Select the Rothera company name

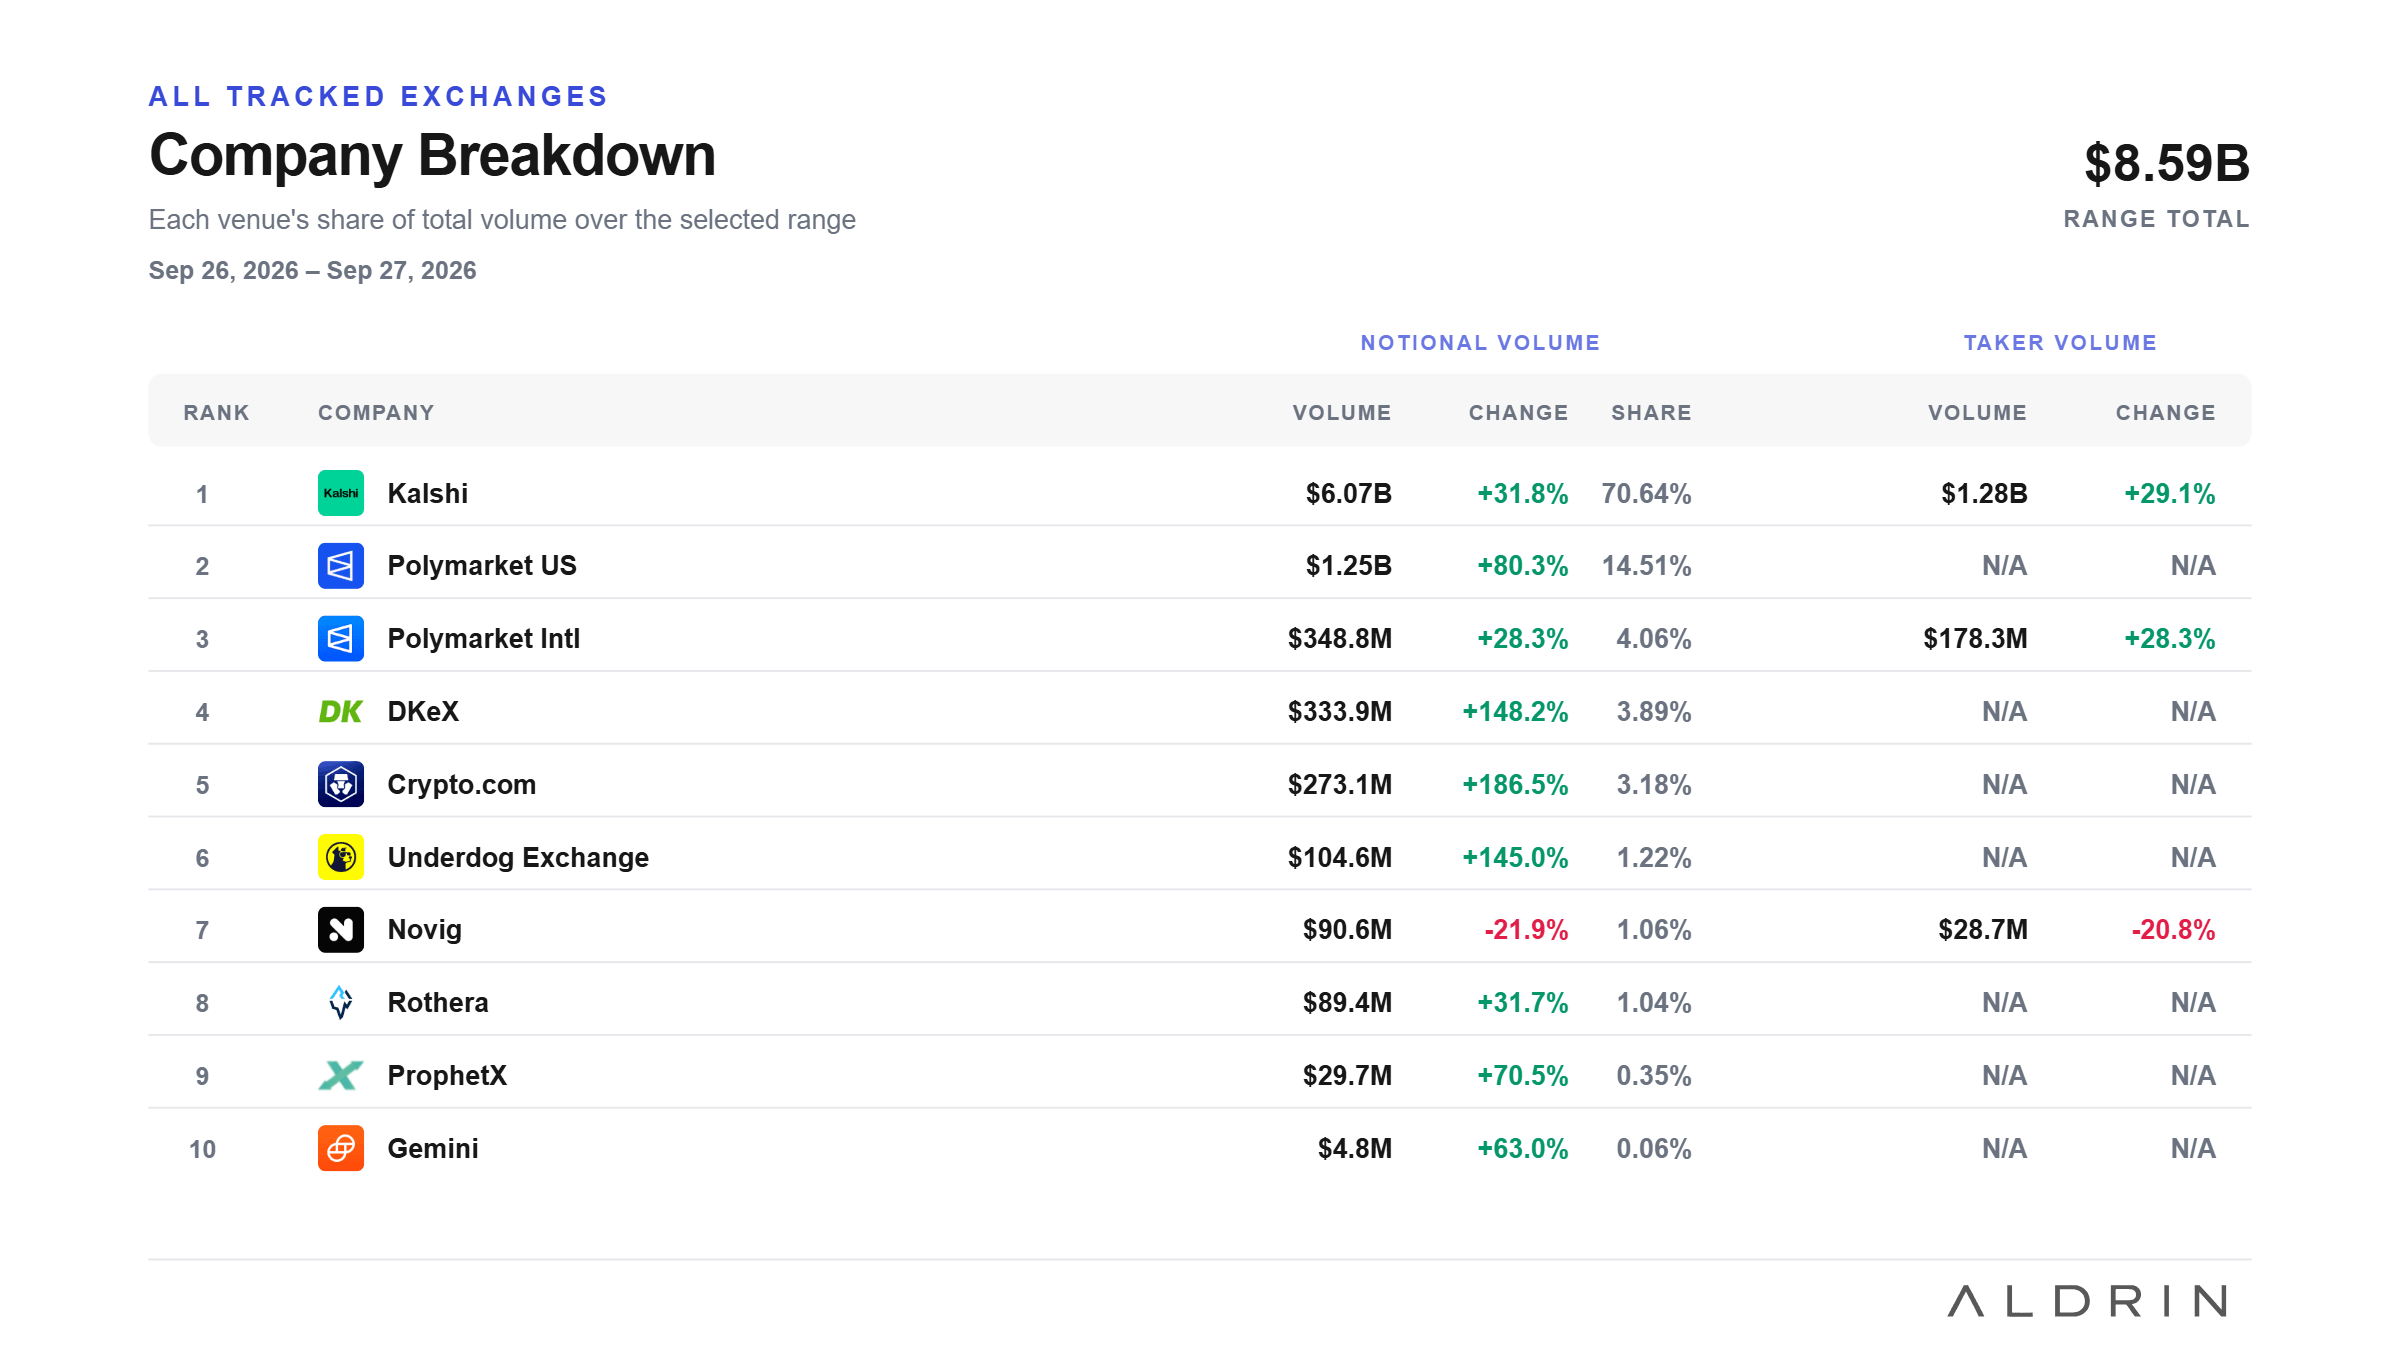pos(438,1003)
